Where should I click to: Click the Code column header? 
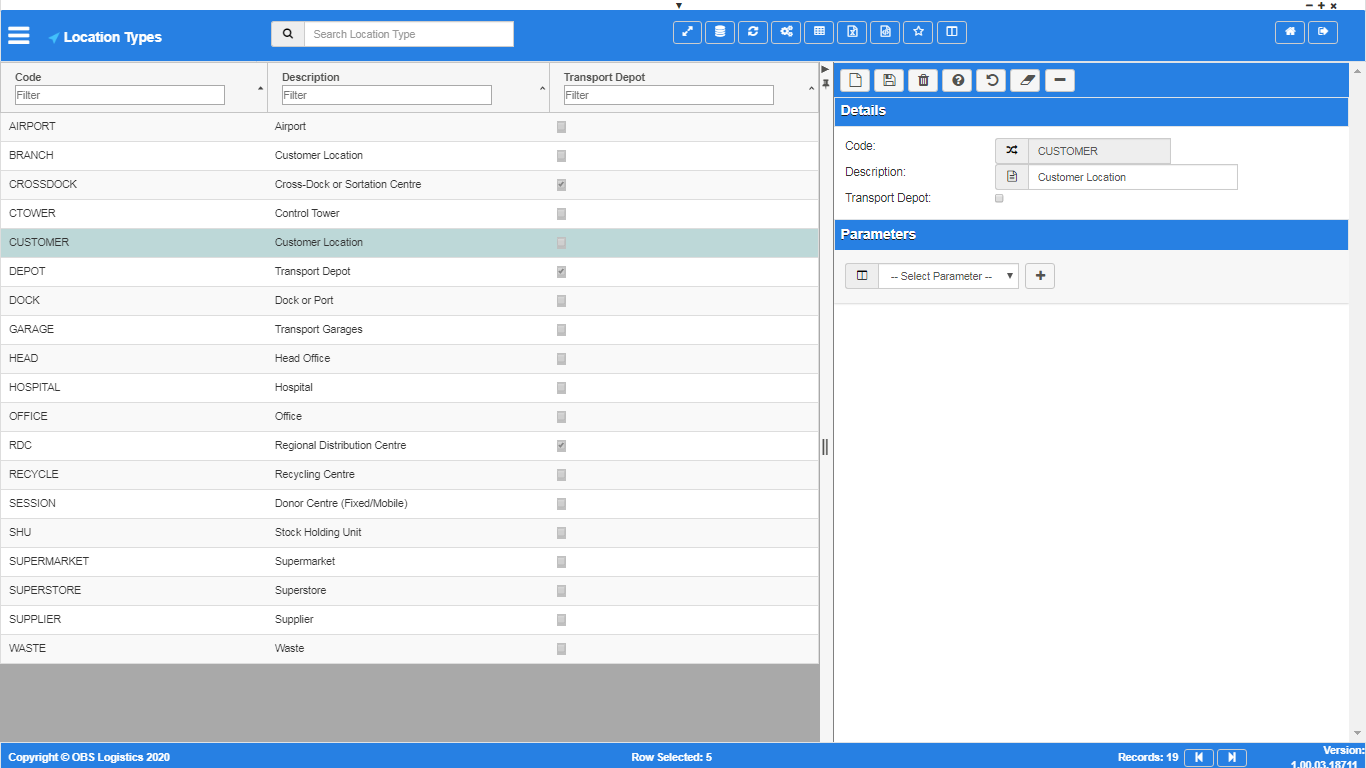[x=29, y=77]
